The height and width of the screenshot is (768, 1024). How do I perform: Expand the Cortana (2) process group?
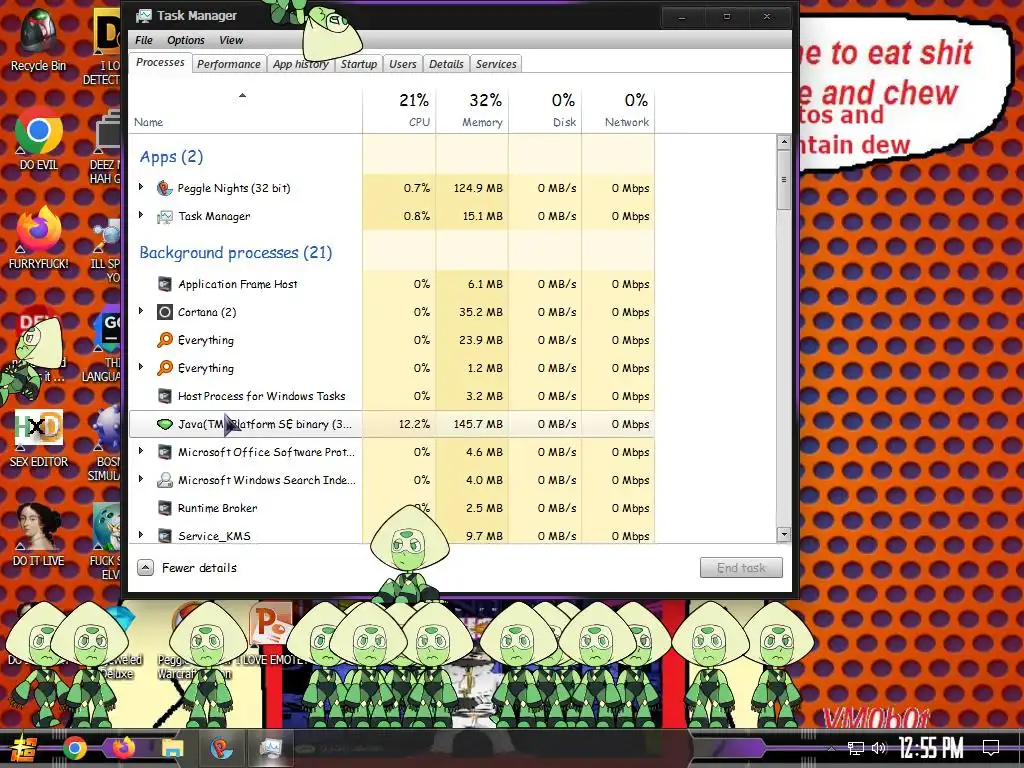pyautogui.click(x=141, y=311)
